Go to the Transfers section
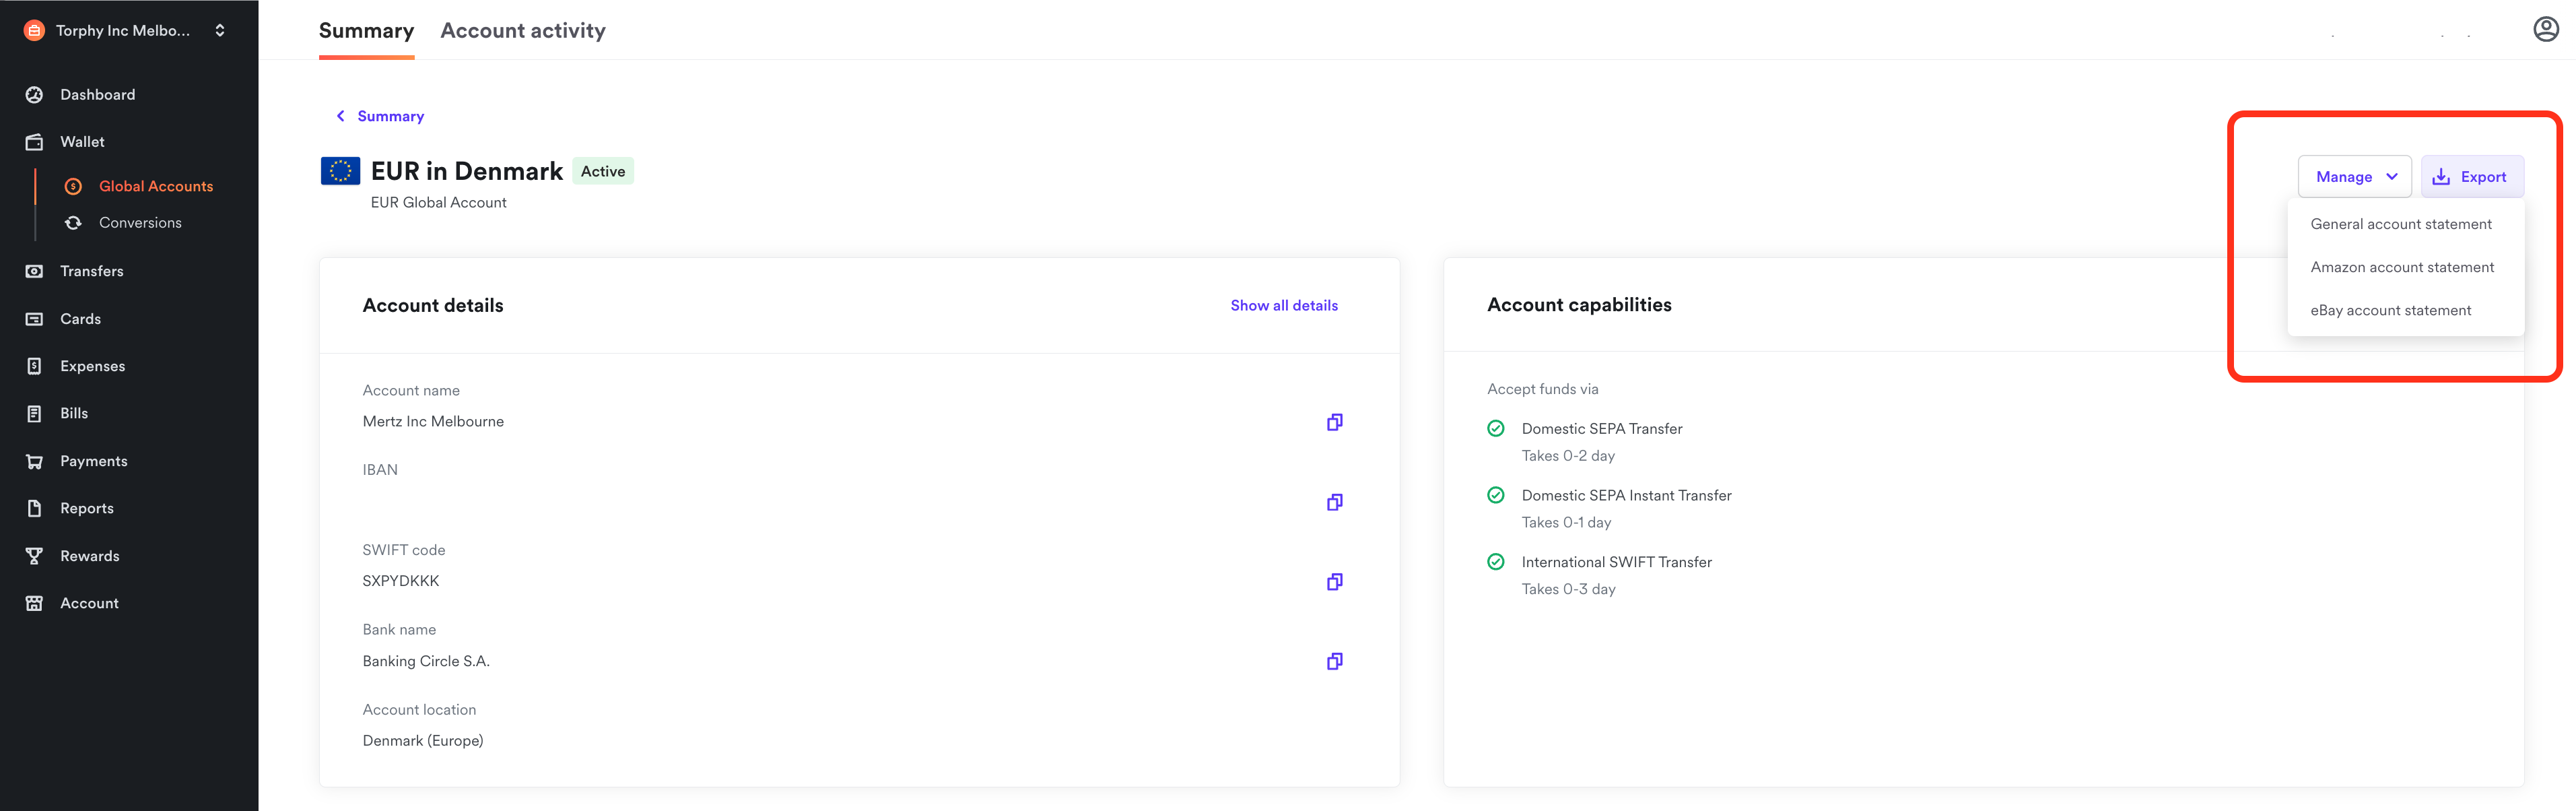This screenshot has height=811, width=2576. [x=92, y=271]
